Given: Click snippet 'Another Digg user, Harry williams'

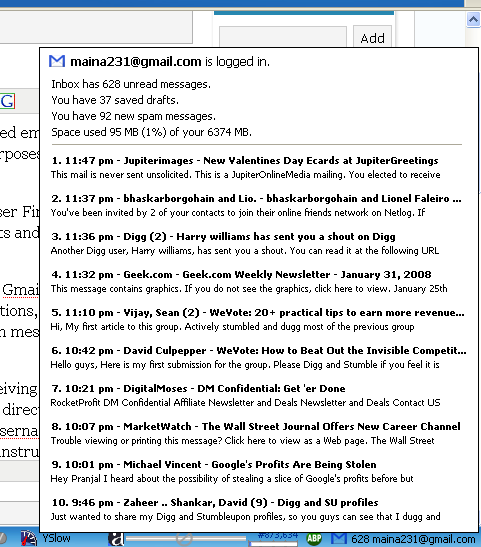Looking at the screenshot, I should point(245,251).
